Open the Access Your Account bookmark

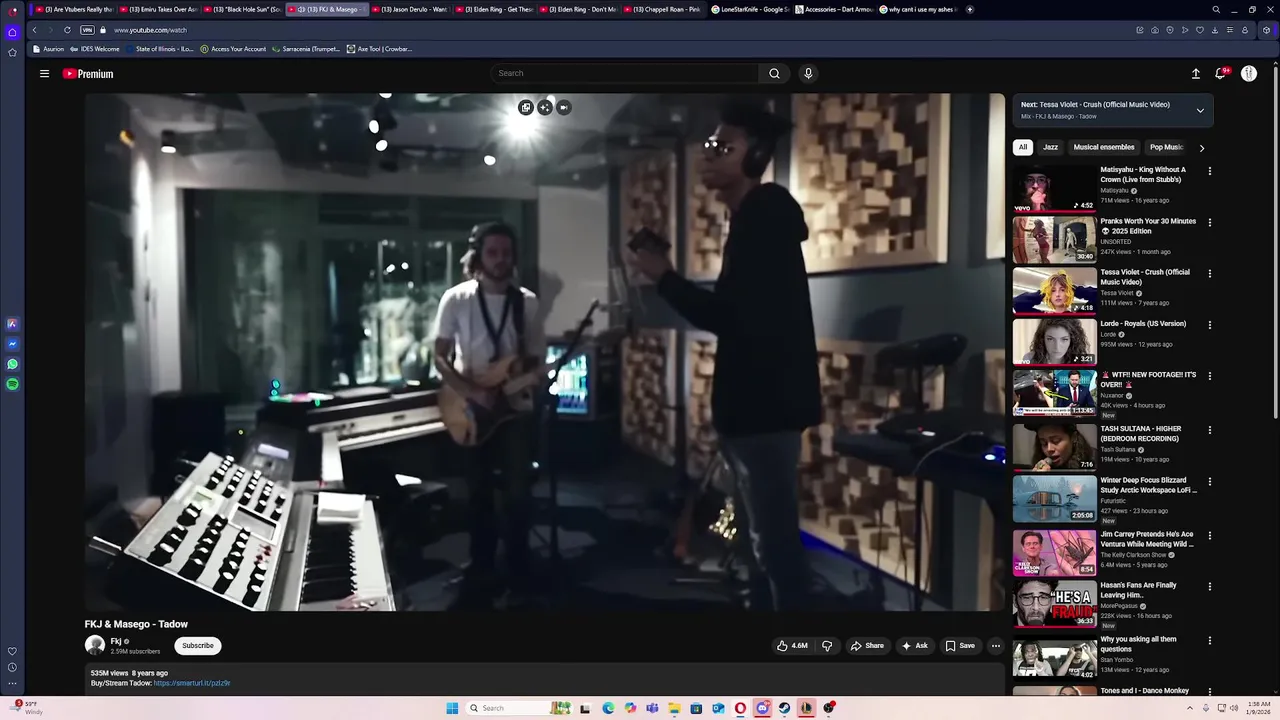233,49
